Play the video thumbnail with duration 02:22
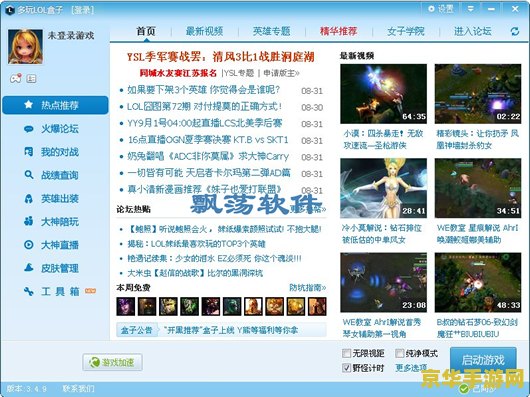This screenshot has height=397, width=530. pyautogui.click(x=478, y=94)
